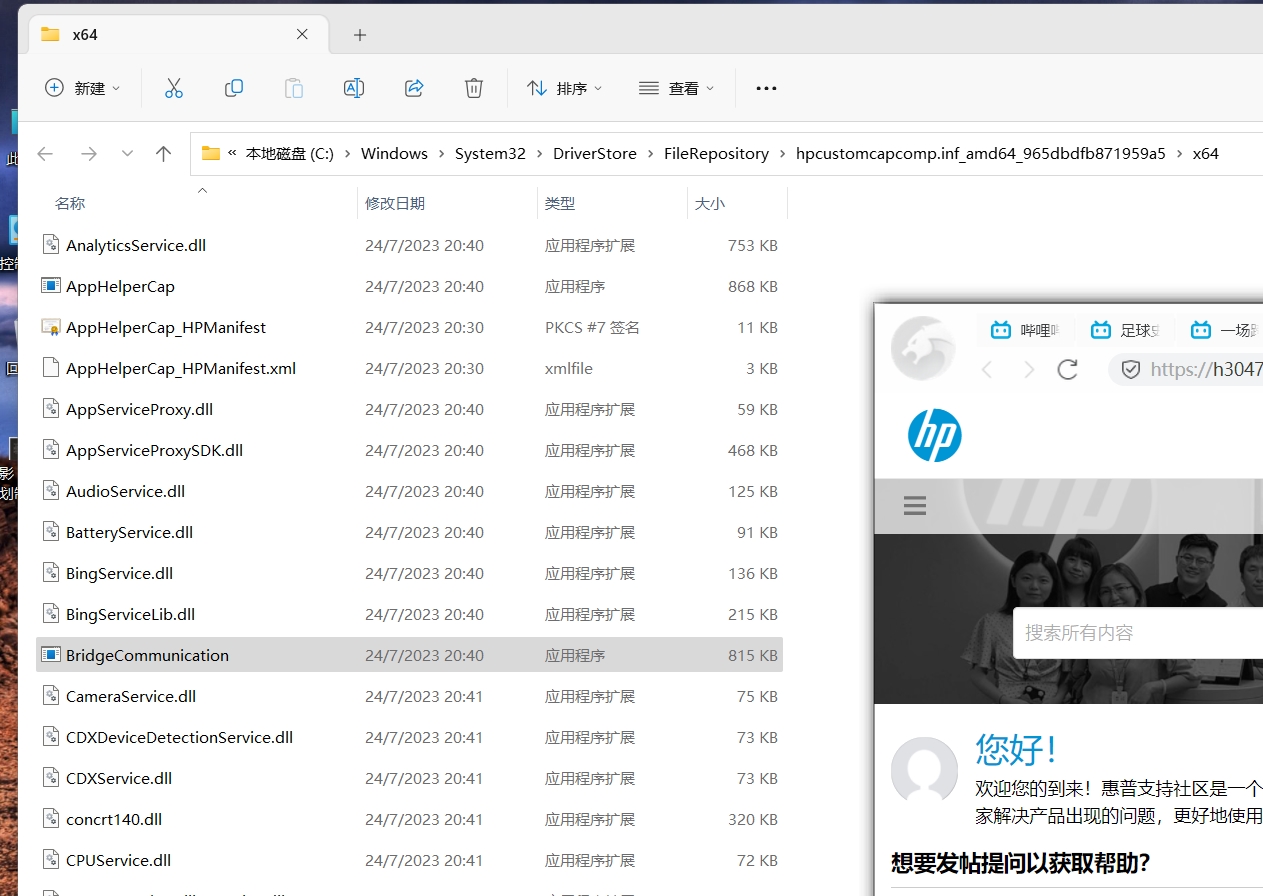This screenshot has height=896, width=1263.
Task: Expand chevron after System32 breadcrumb
Action: (540, 153)
